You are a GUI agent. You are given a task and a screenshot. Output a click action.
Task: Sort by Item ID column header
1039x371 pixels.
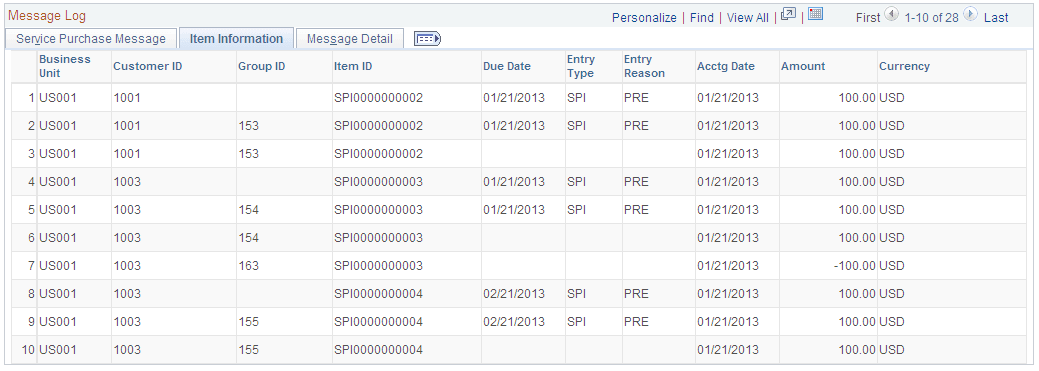coord(353,66)
